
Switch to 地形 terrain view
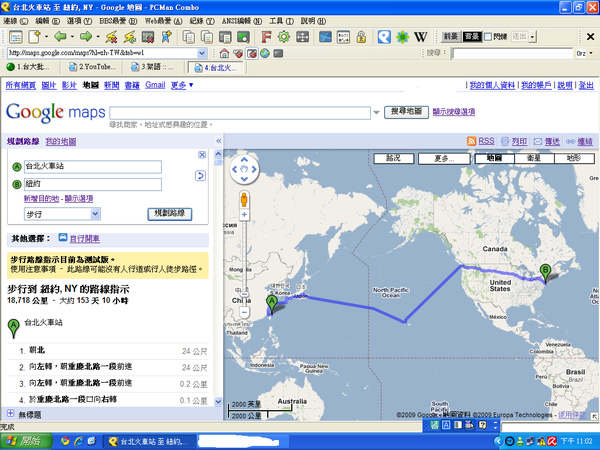click(574, 158)
